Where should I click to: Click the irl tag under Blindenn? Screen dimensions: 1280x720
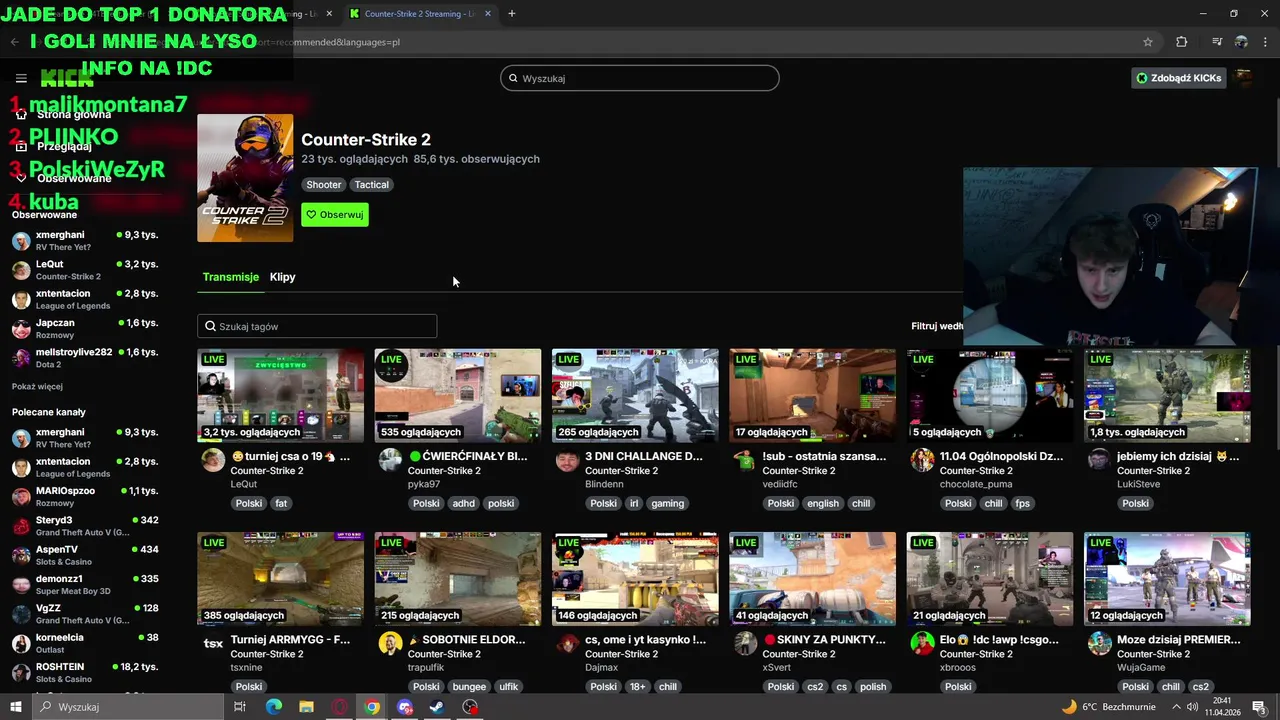coord(633,504)
